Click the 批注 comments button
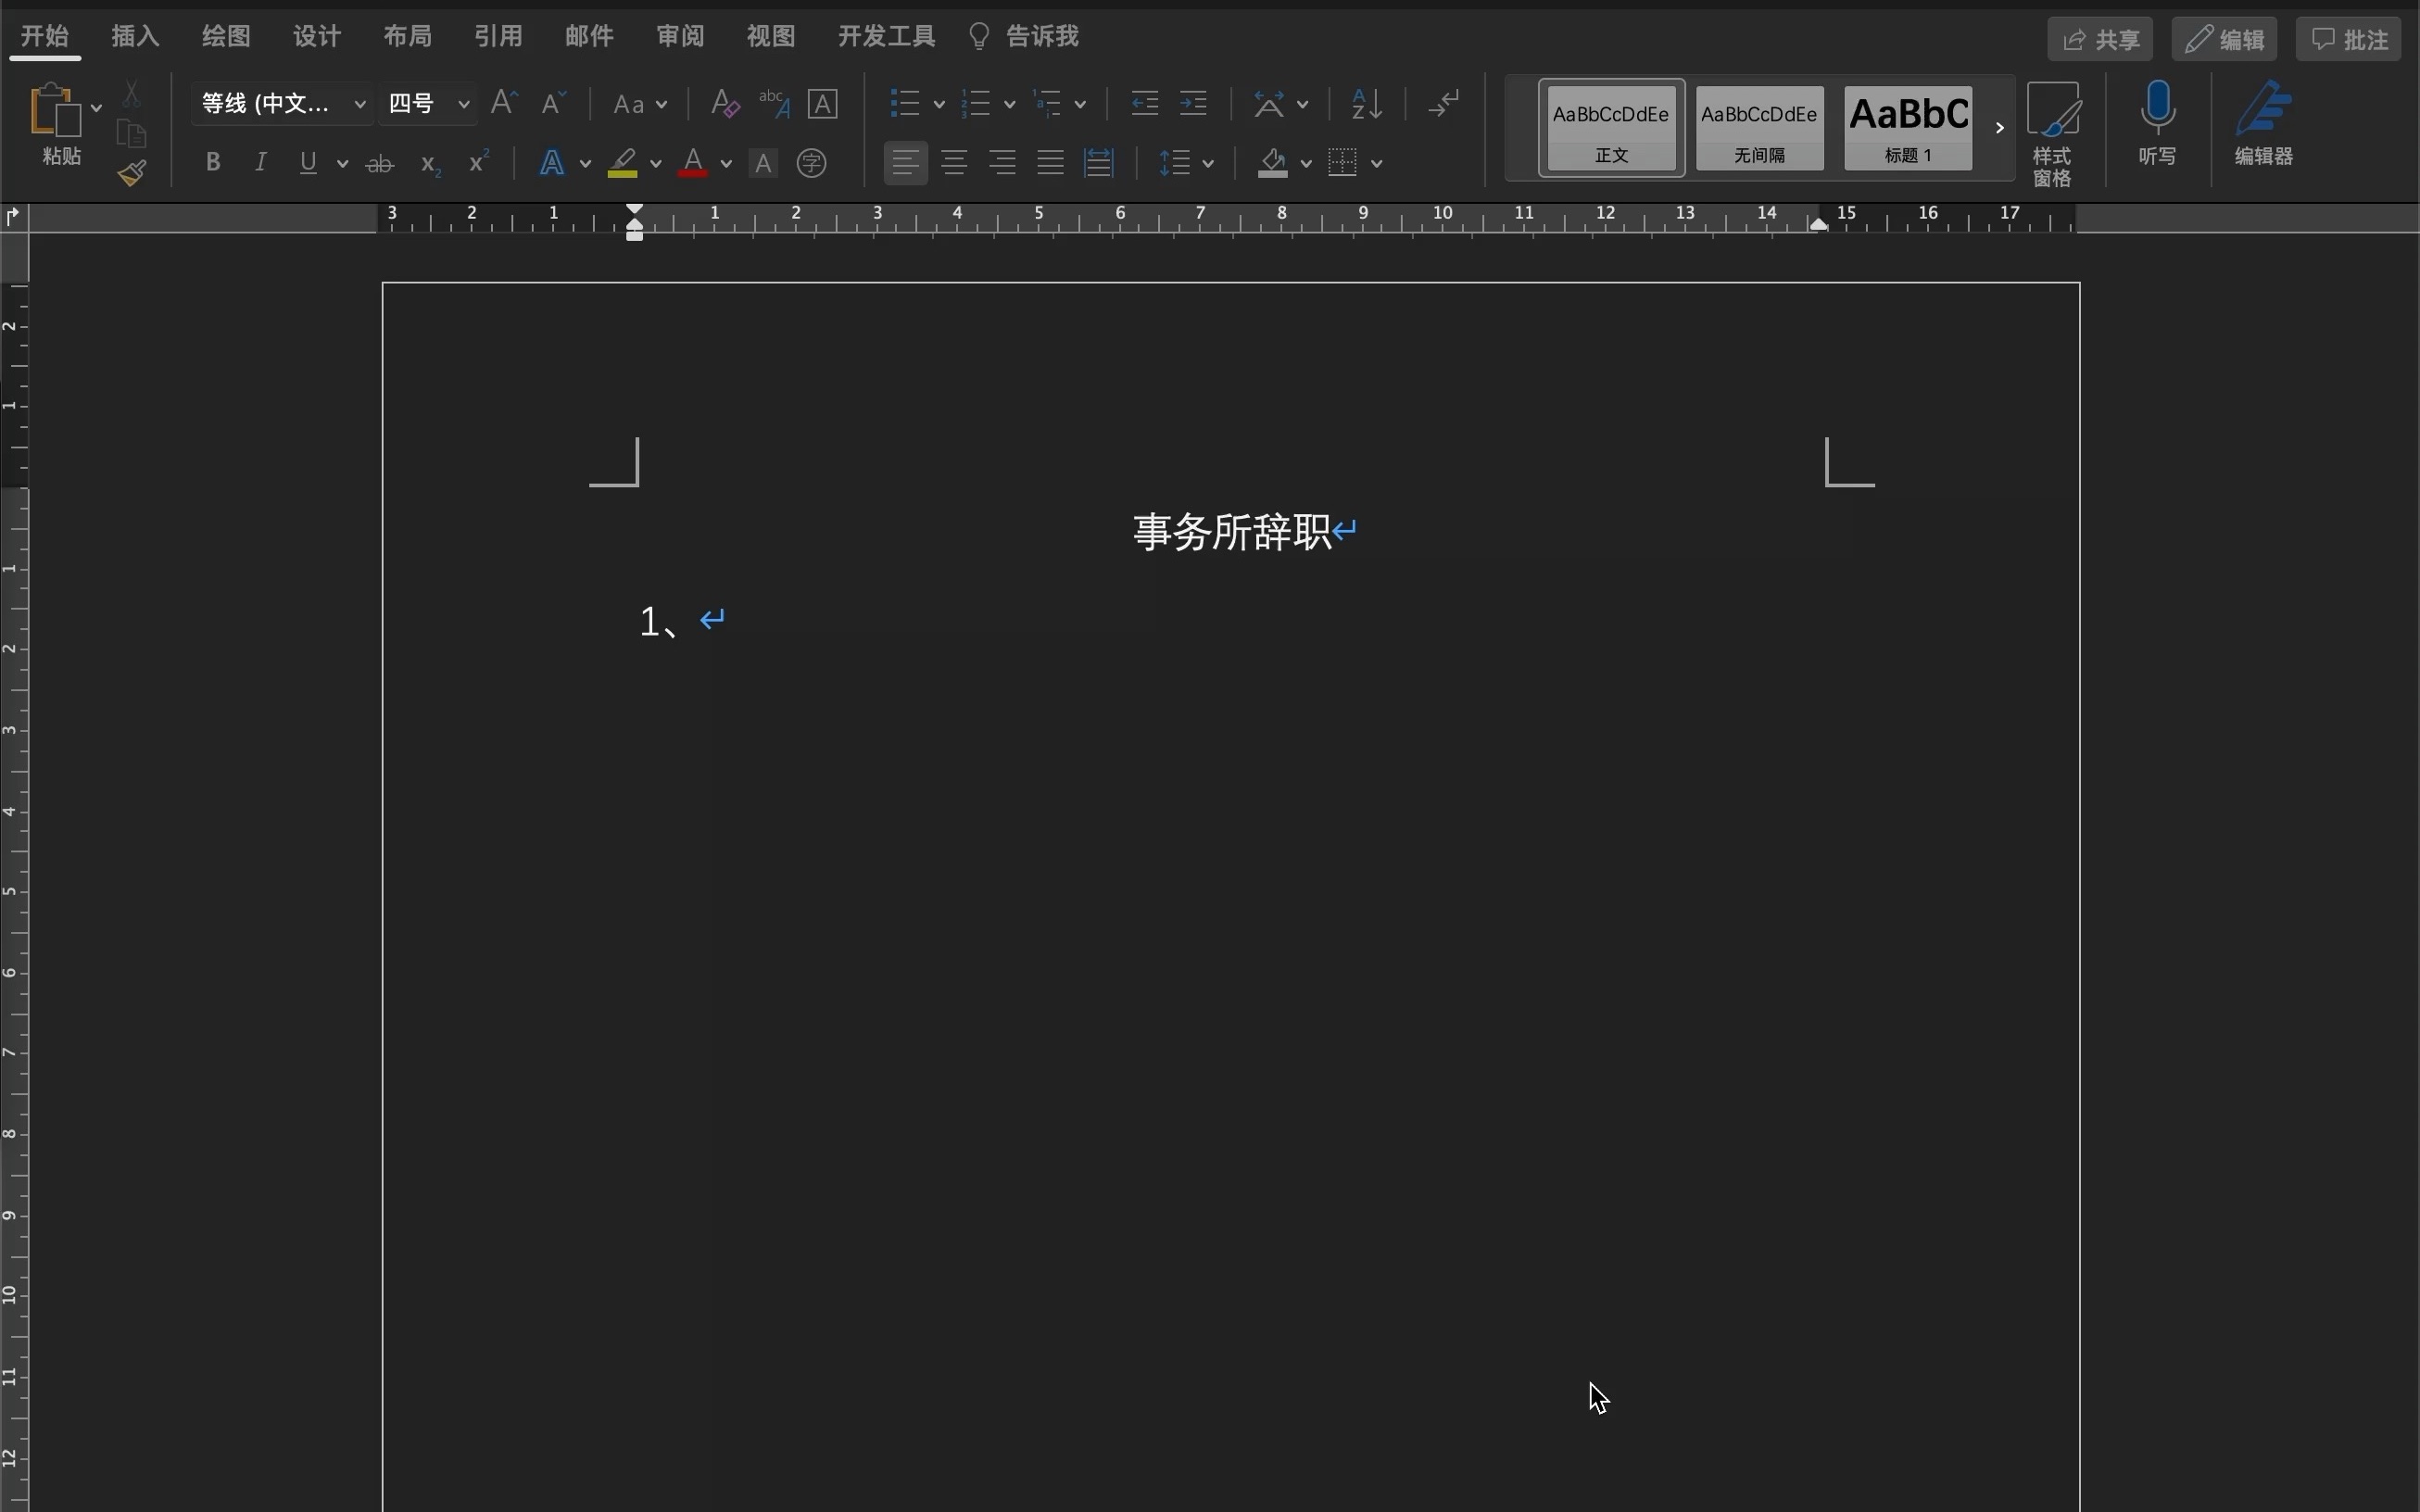Viewport: 2420px width, 1512px height. [x=2349, y=39]
